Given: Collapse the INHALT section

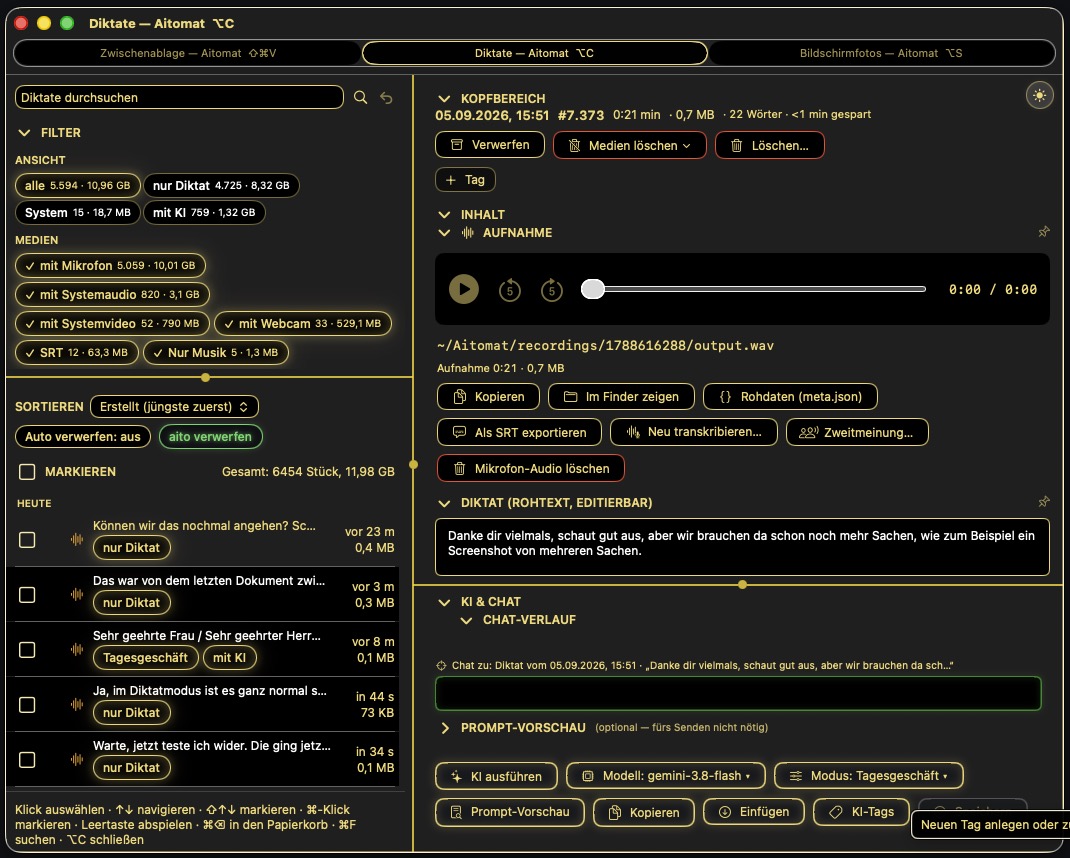Looking at the screenshot, I should pyautogui.click(x=444, y=214).
